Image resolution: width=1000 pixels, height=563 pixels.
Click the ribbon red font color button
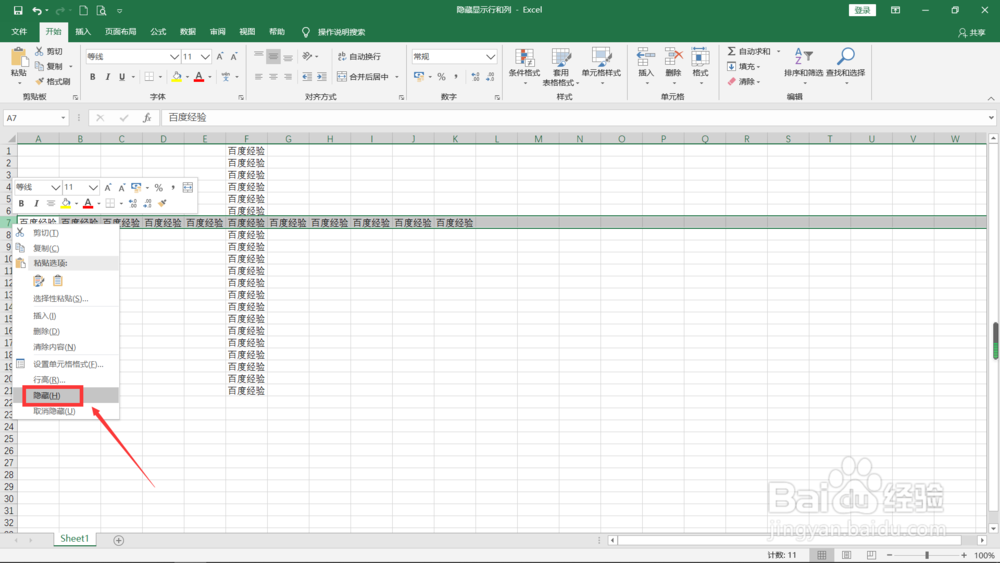199,77
